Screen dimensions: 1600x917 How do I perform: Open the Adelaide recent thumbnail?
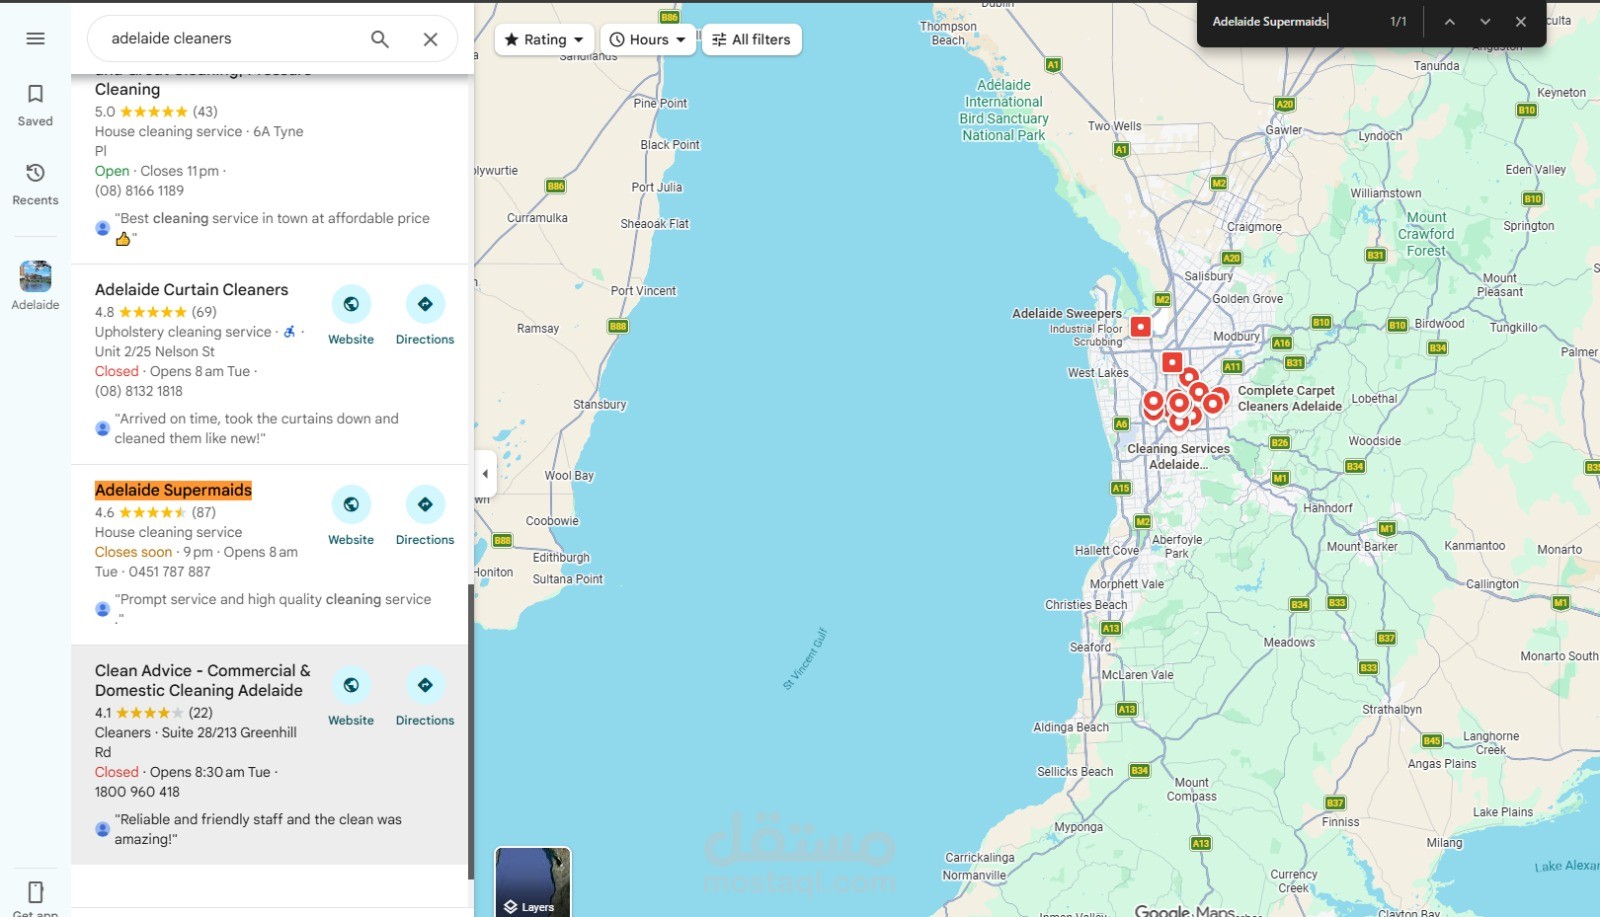pos(35,285)
